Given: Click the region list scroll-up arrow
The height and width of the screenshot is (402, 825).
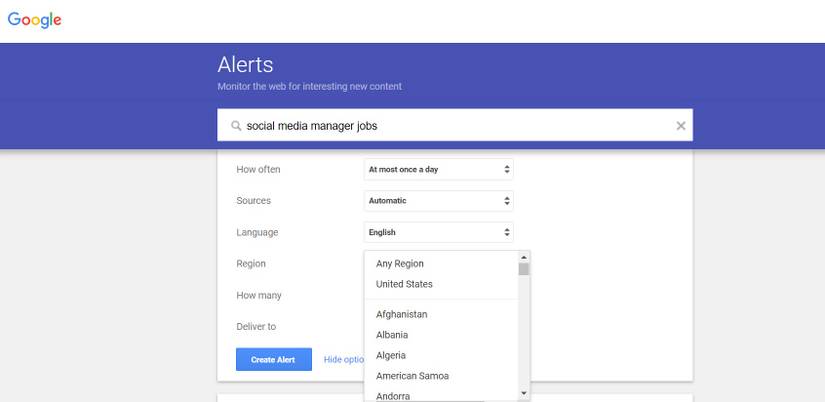Looking at the screenshot, I should (x=524, y=257).
